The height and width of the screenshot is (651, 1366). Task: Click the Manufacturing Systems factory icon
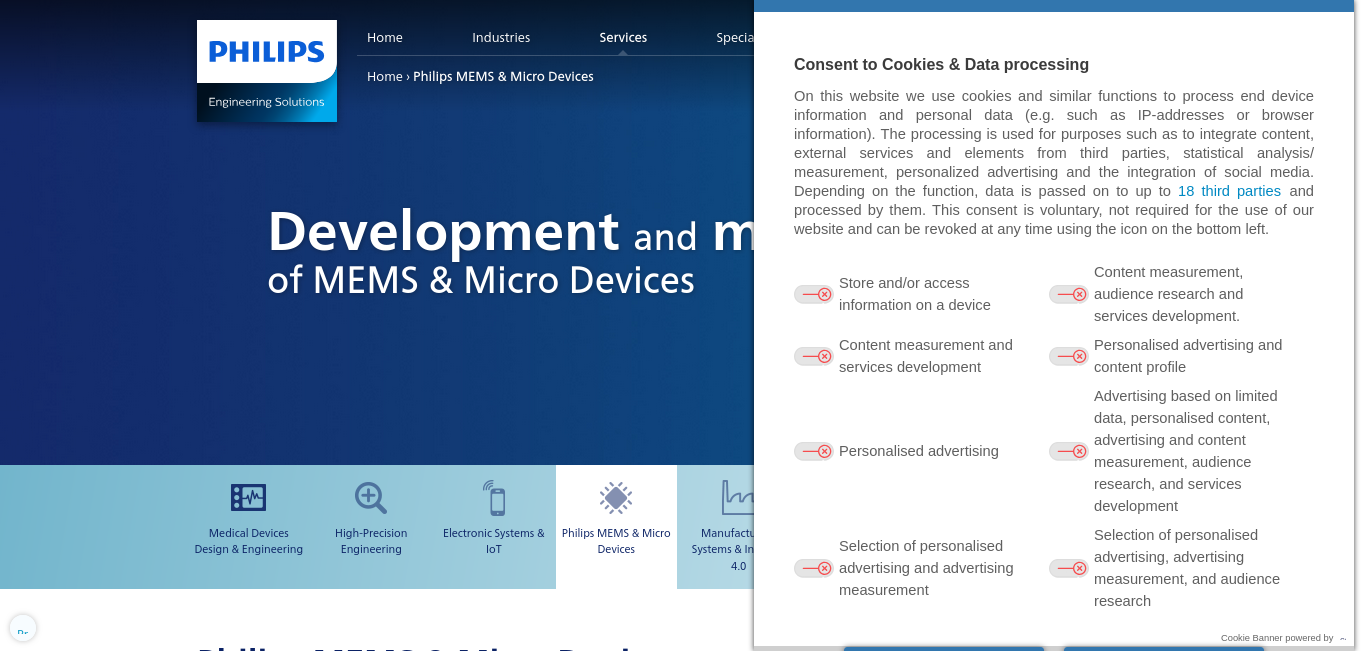point(738,497)
